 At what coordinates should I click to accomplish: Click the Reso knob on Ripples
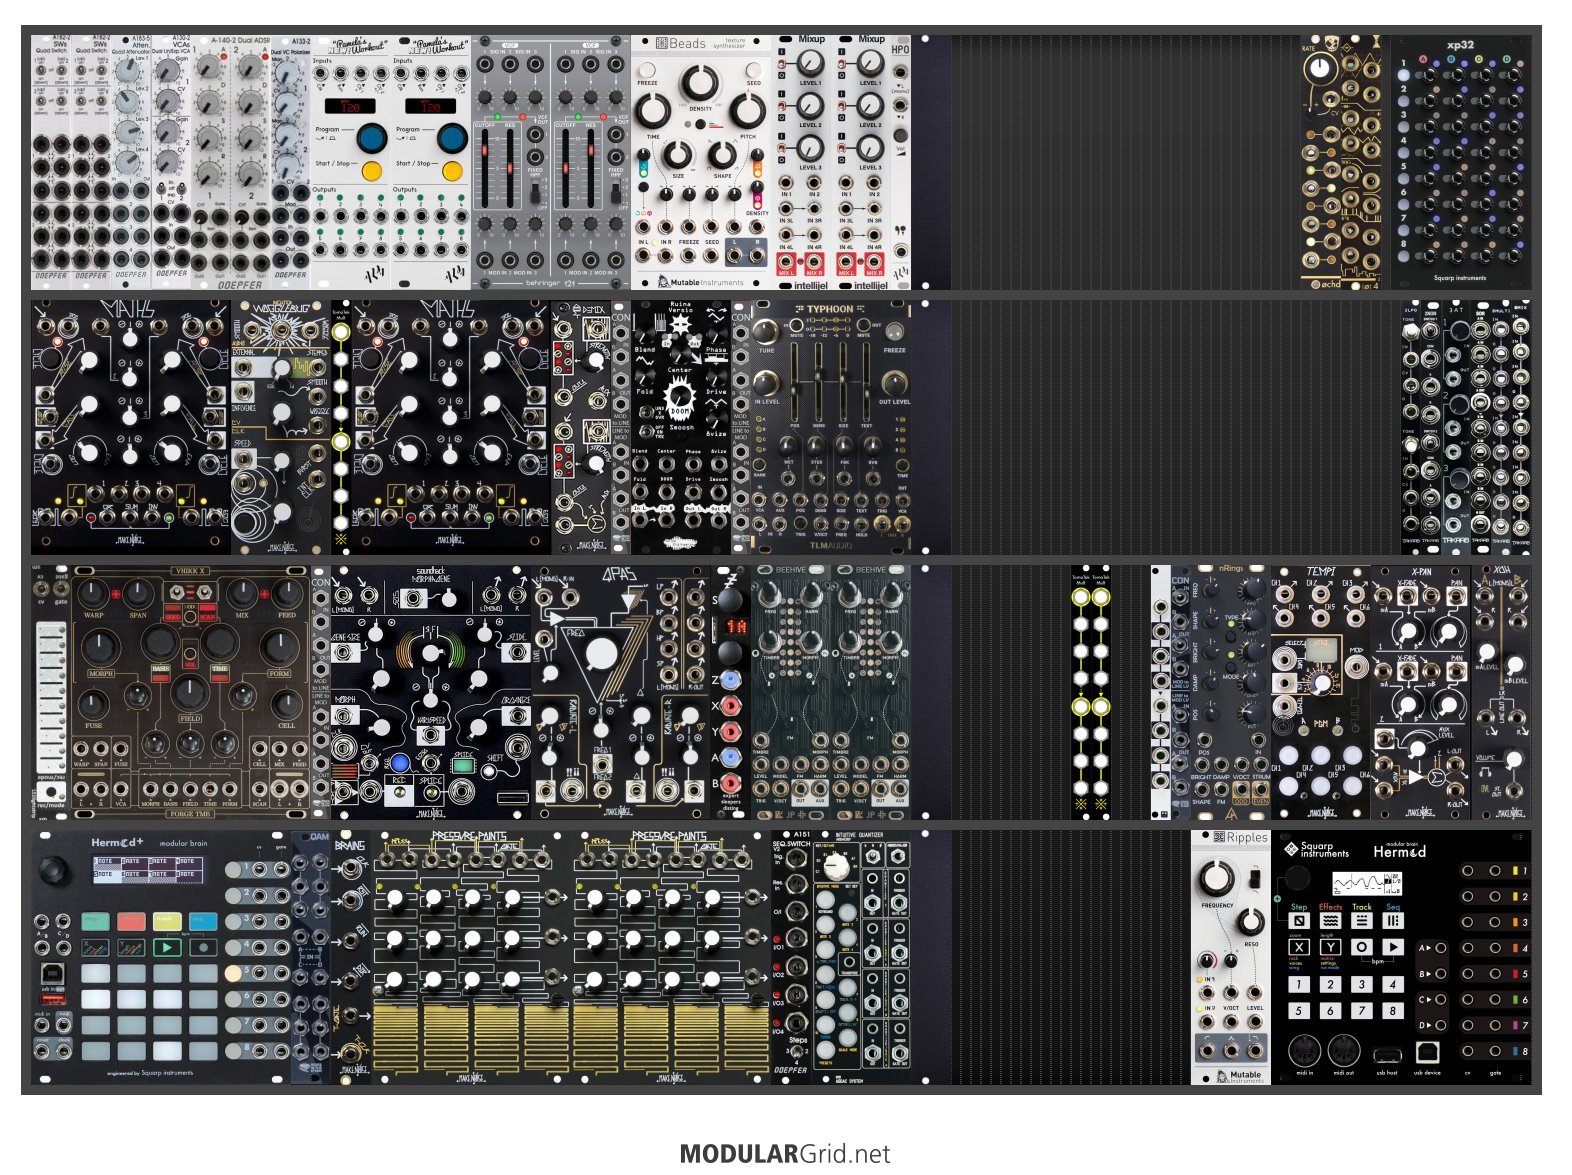[x=1250, y=921]
